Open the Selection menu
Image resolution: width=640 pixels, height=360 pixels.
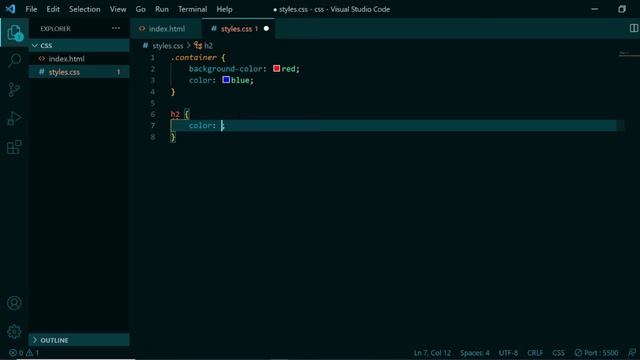[x=84, y=9]
